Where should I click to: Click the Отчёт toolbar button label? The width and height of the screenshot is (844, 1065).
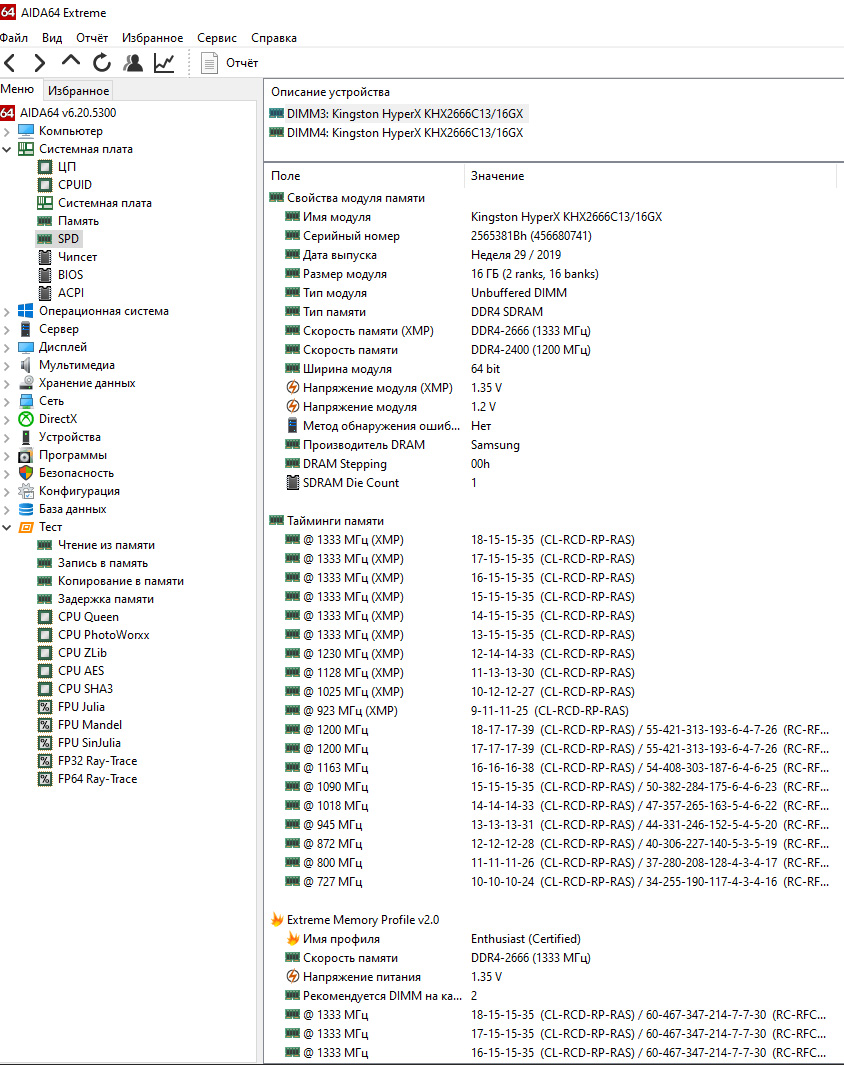[x=242, y=63]
